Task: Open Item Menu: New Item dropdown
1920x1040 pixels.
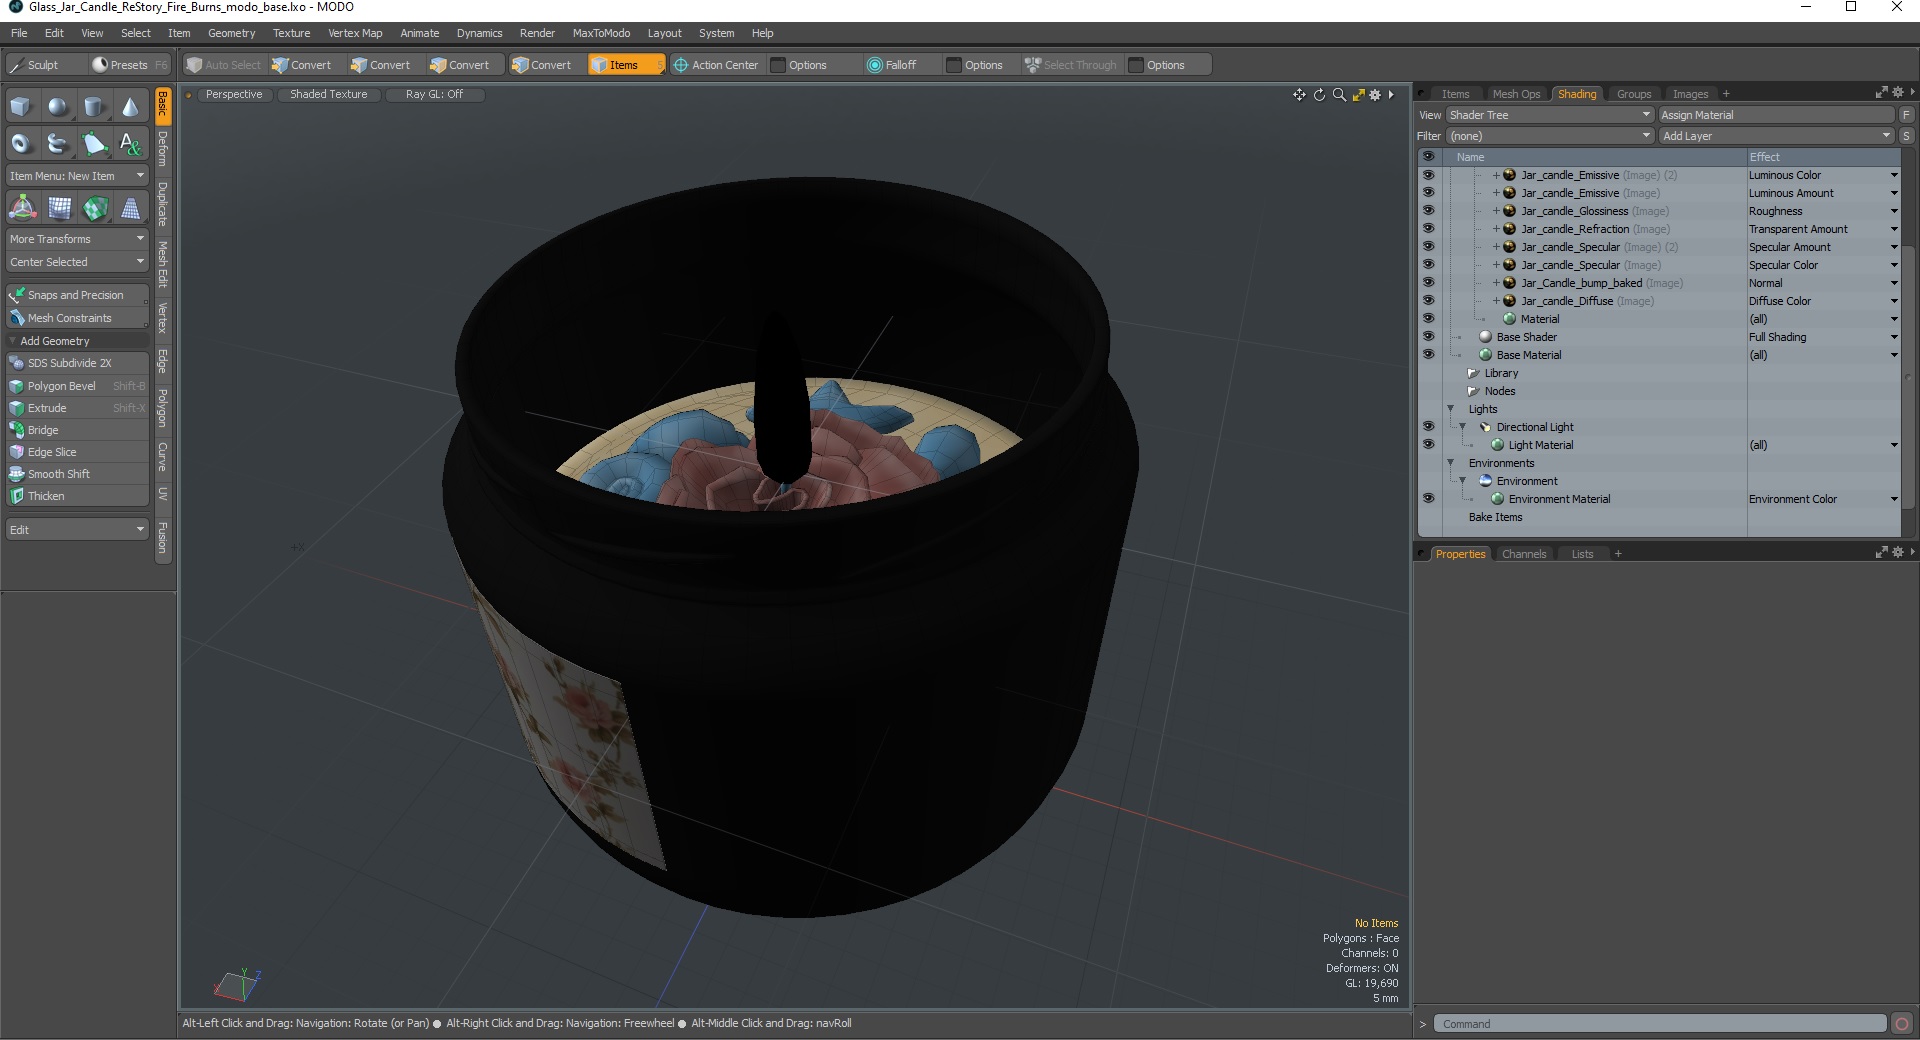Action: coord(77,176)
